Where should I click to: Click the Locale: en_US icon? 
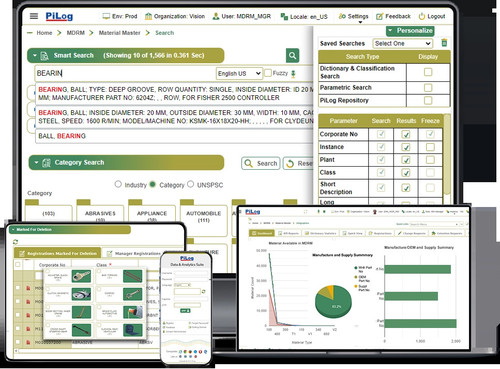(284, 16)
